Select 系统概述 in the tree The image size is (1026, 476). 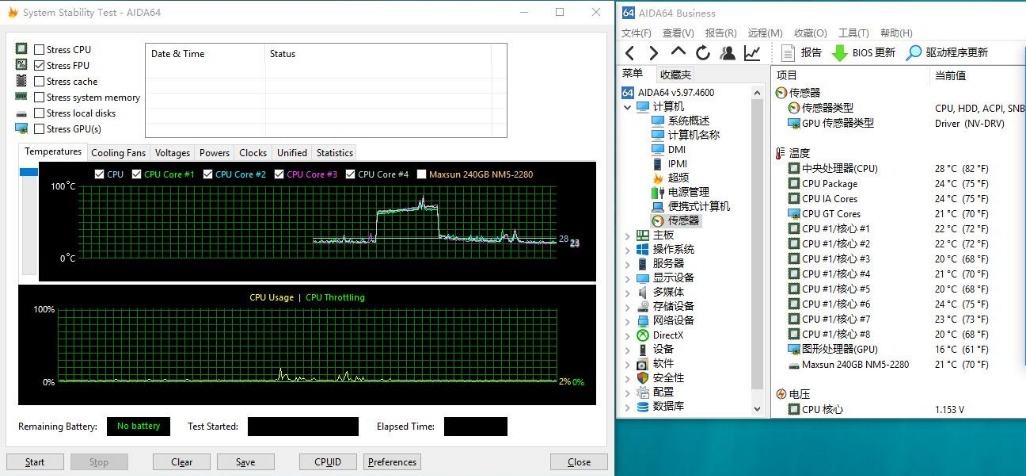[x=688, y=121]
